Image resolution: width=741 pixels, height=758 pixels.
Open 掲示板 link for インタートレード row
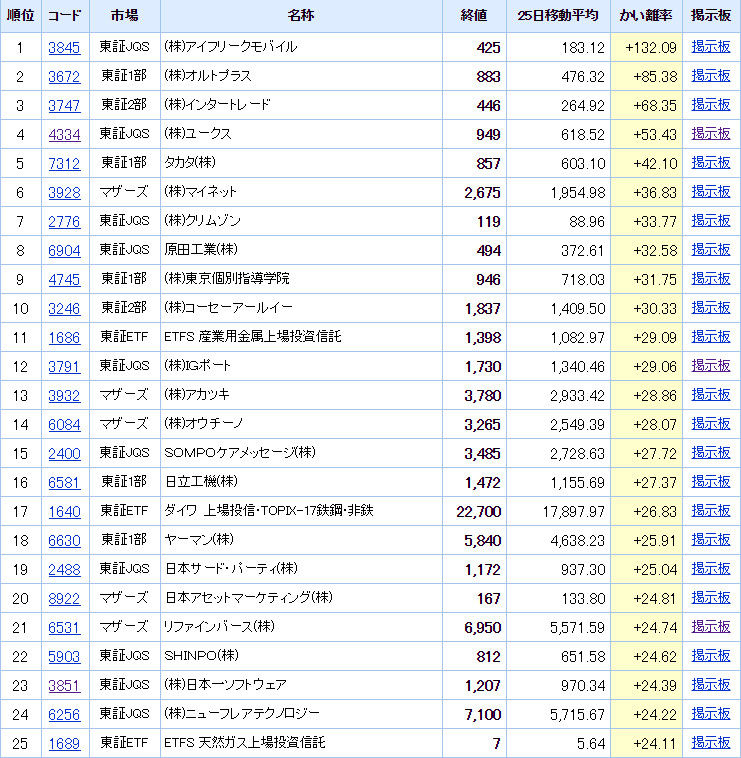pyautogui.click(x=711, y=105)
